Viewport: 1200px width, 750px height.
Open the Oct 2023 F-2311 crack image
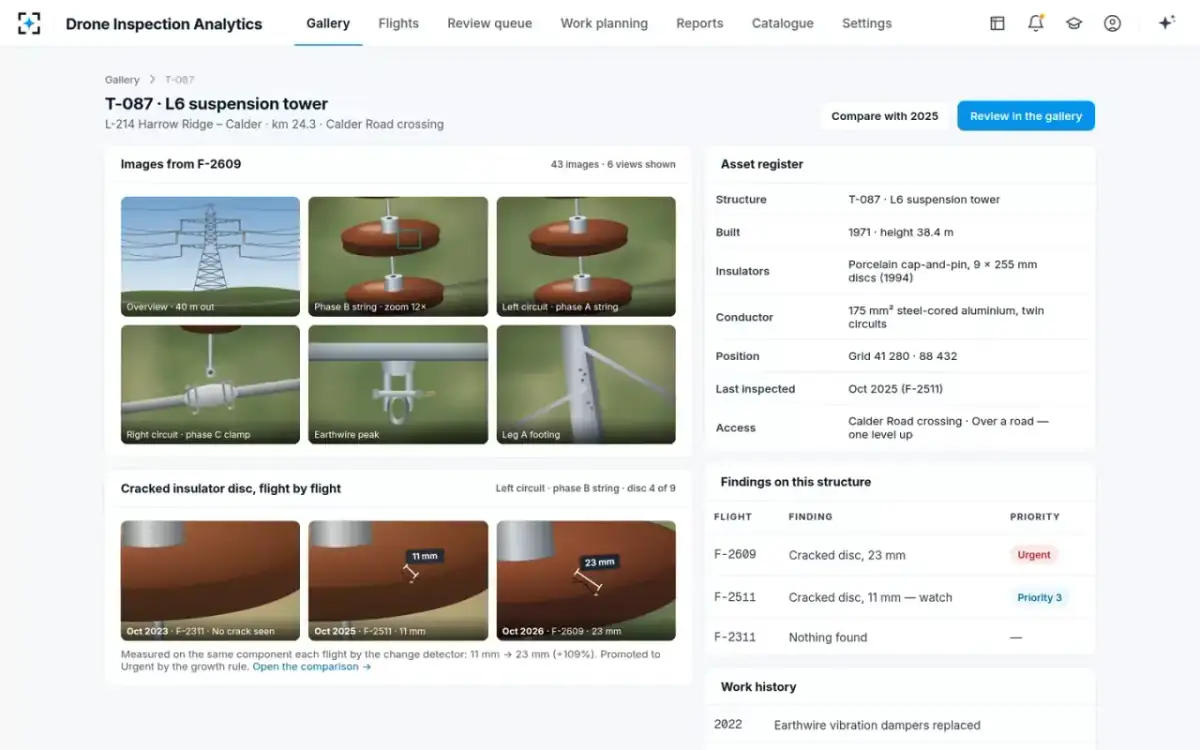pyautogui.click(x=210, y=580)
